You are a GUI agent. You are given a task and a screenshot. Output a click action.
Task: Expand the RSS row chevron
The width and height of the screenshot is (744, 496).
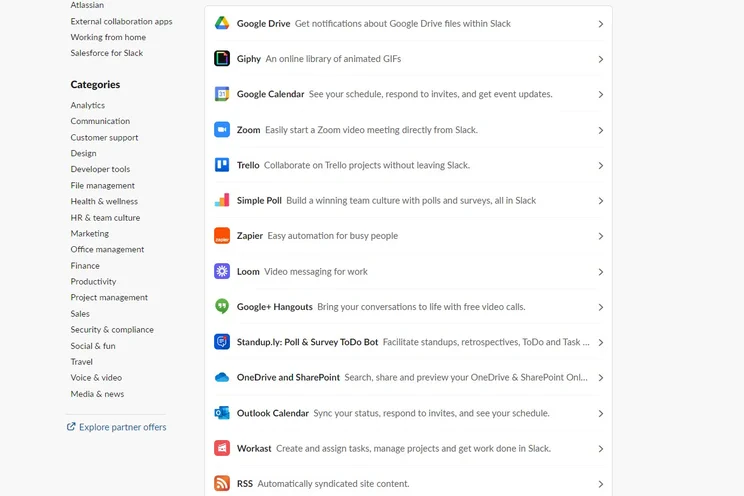(x=601, y=484)
